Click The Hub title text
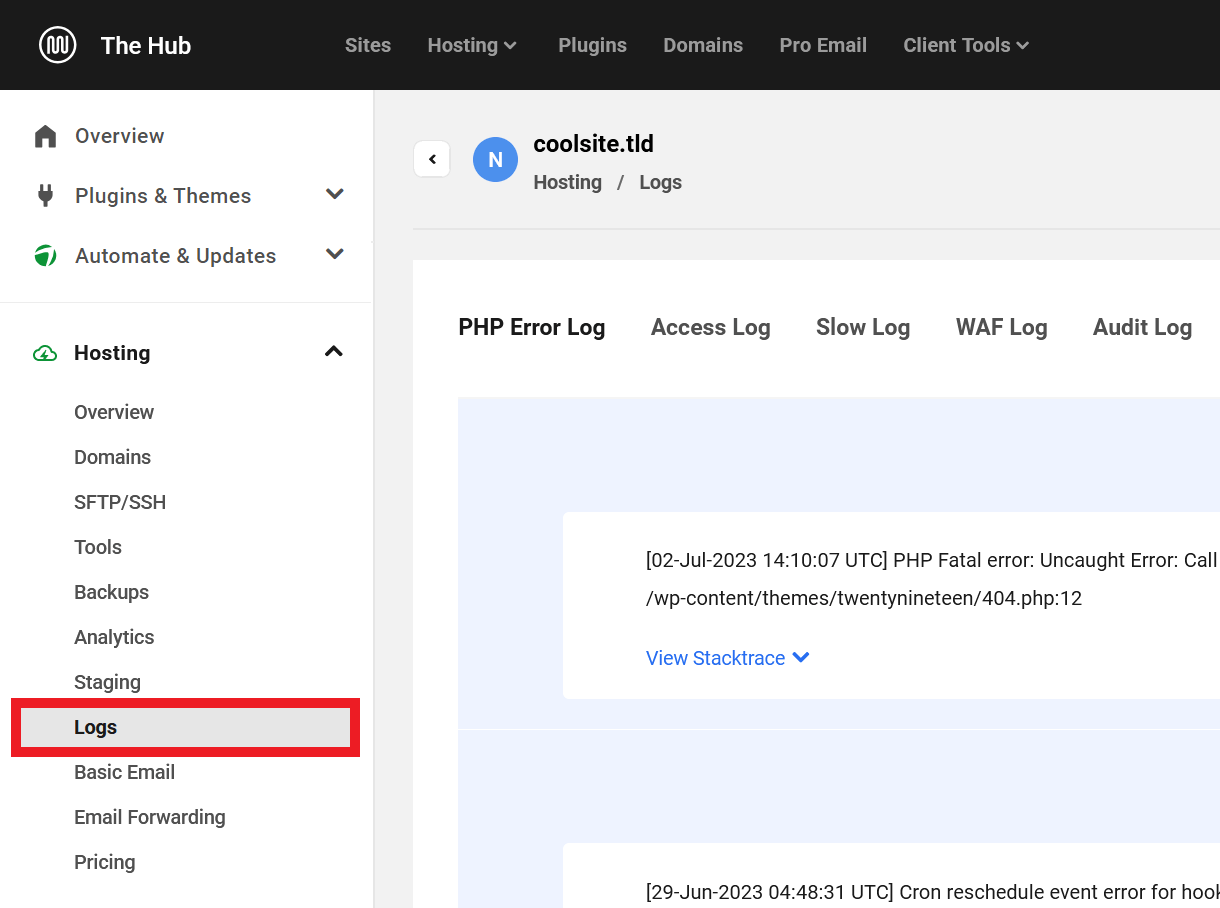 pos(146,45)
